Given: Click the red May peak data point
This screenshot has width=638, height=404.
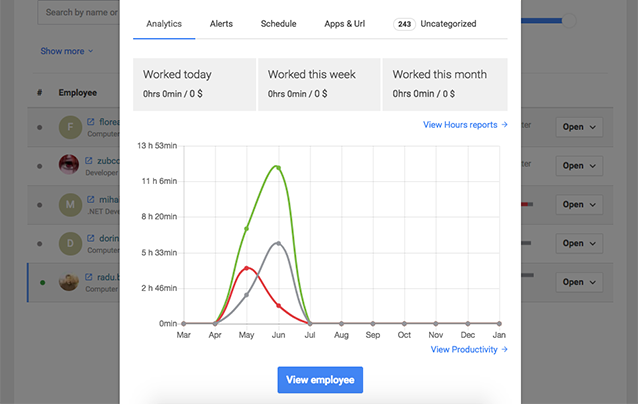Looking at the screenshot, I should pyautogui.click(x=247, y=268).
